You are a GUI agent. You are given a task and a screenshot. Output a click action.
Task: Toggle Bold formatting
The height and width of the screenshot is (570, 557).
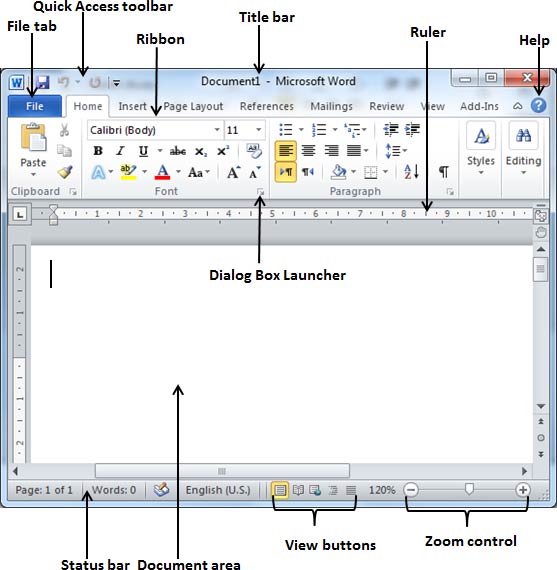(98, 151)
